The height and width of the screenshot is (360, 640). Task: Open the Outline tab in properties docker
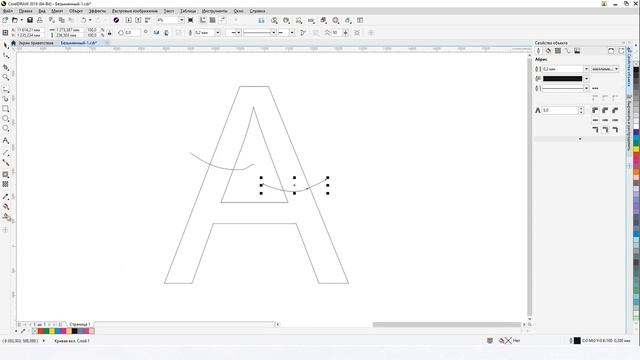[x=539, y=51]
